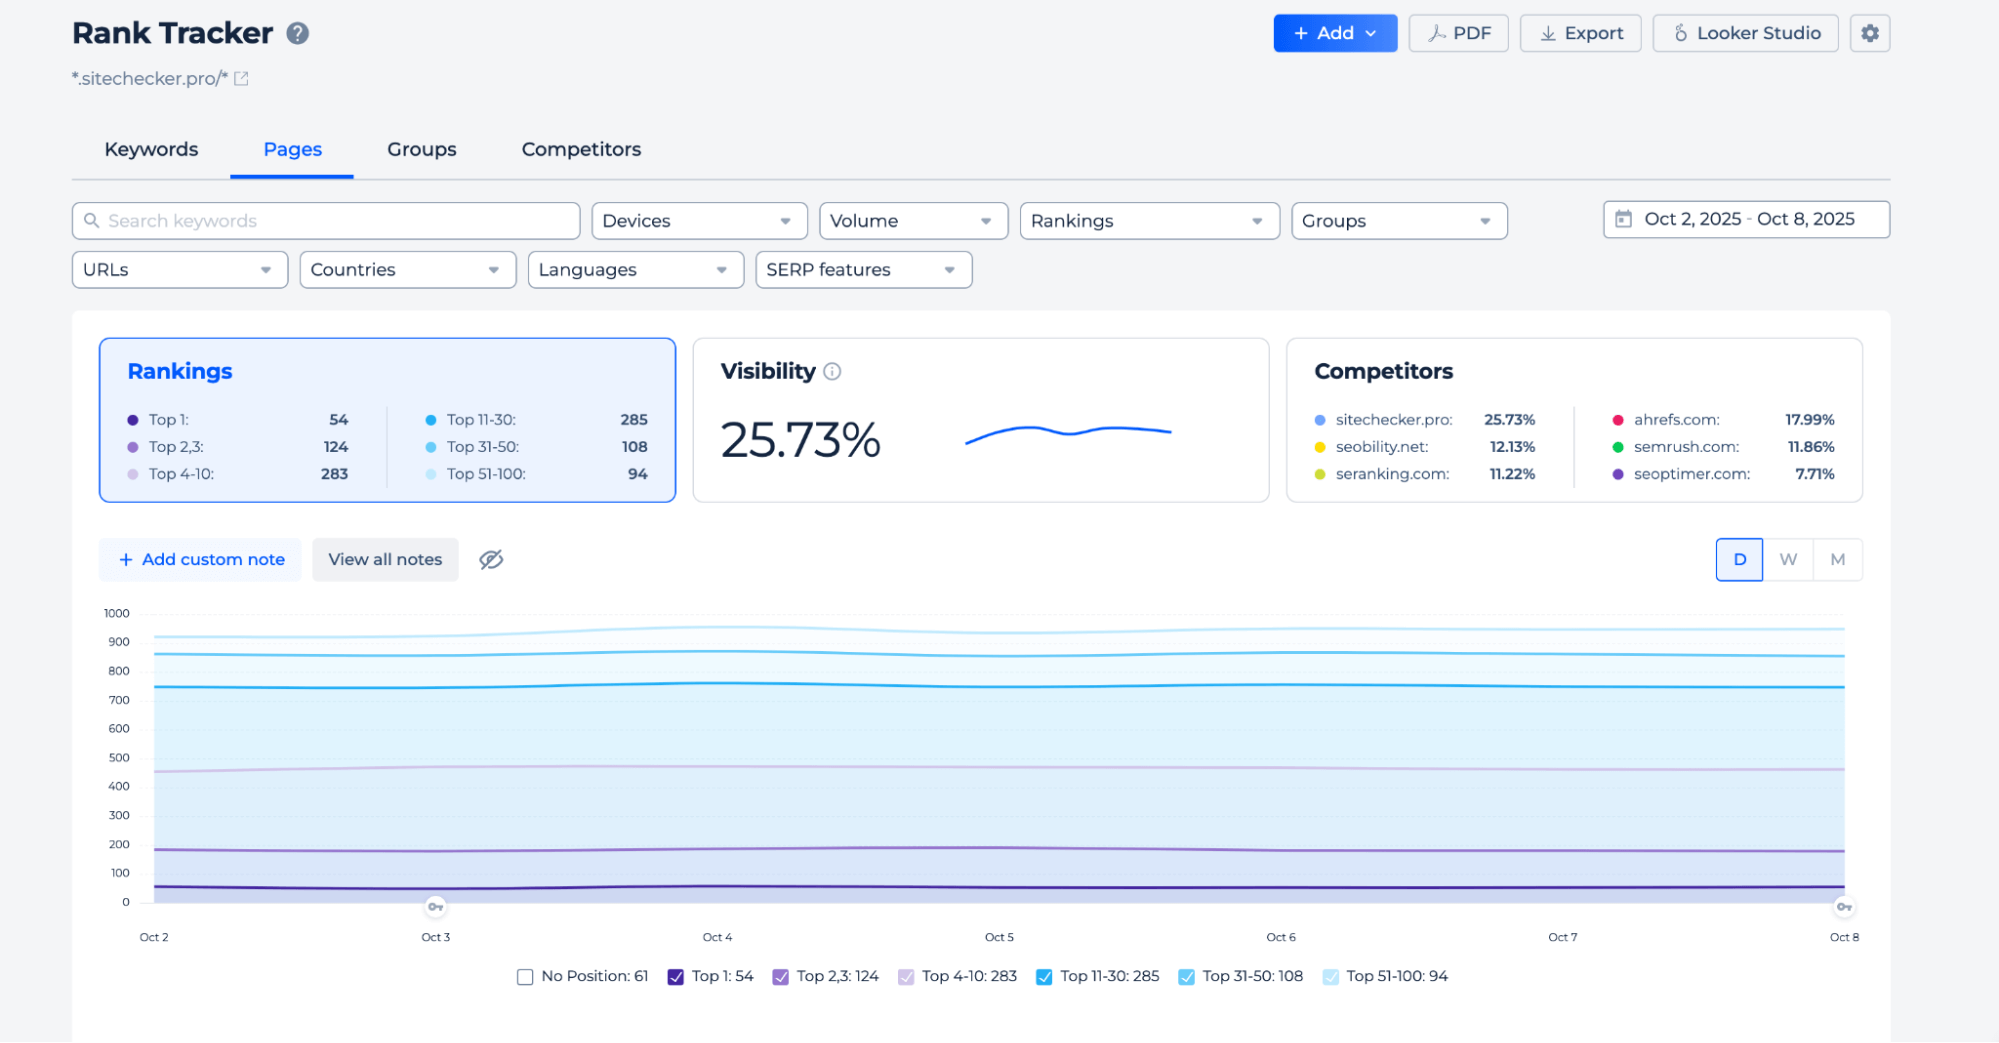
Task: Click the Visibility info icon
Action: pos(832,372)
